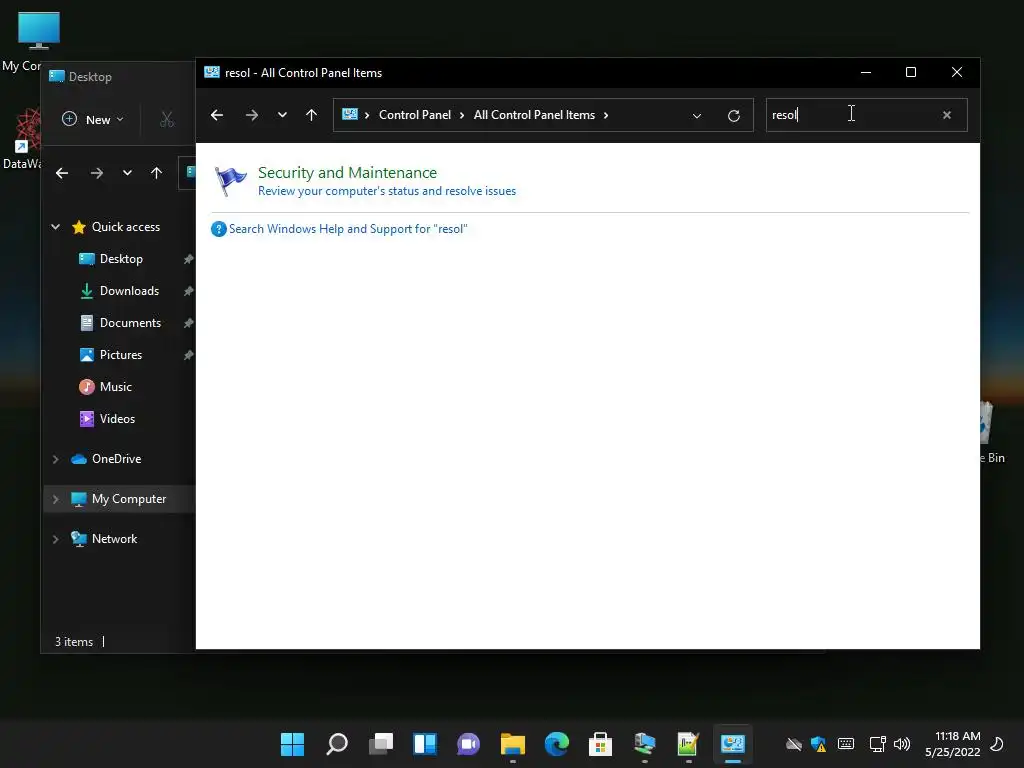Go back in Control Panel window
1024x768 pixels.
(217, 116)
